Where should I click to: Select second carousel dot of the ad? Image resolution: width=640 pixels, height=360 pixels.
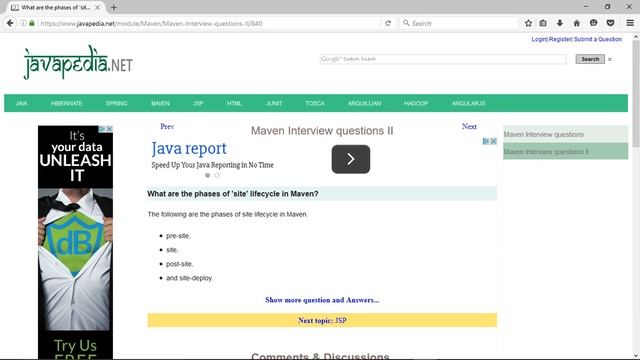tap(217, 175)
